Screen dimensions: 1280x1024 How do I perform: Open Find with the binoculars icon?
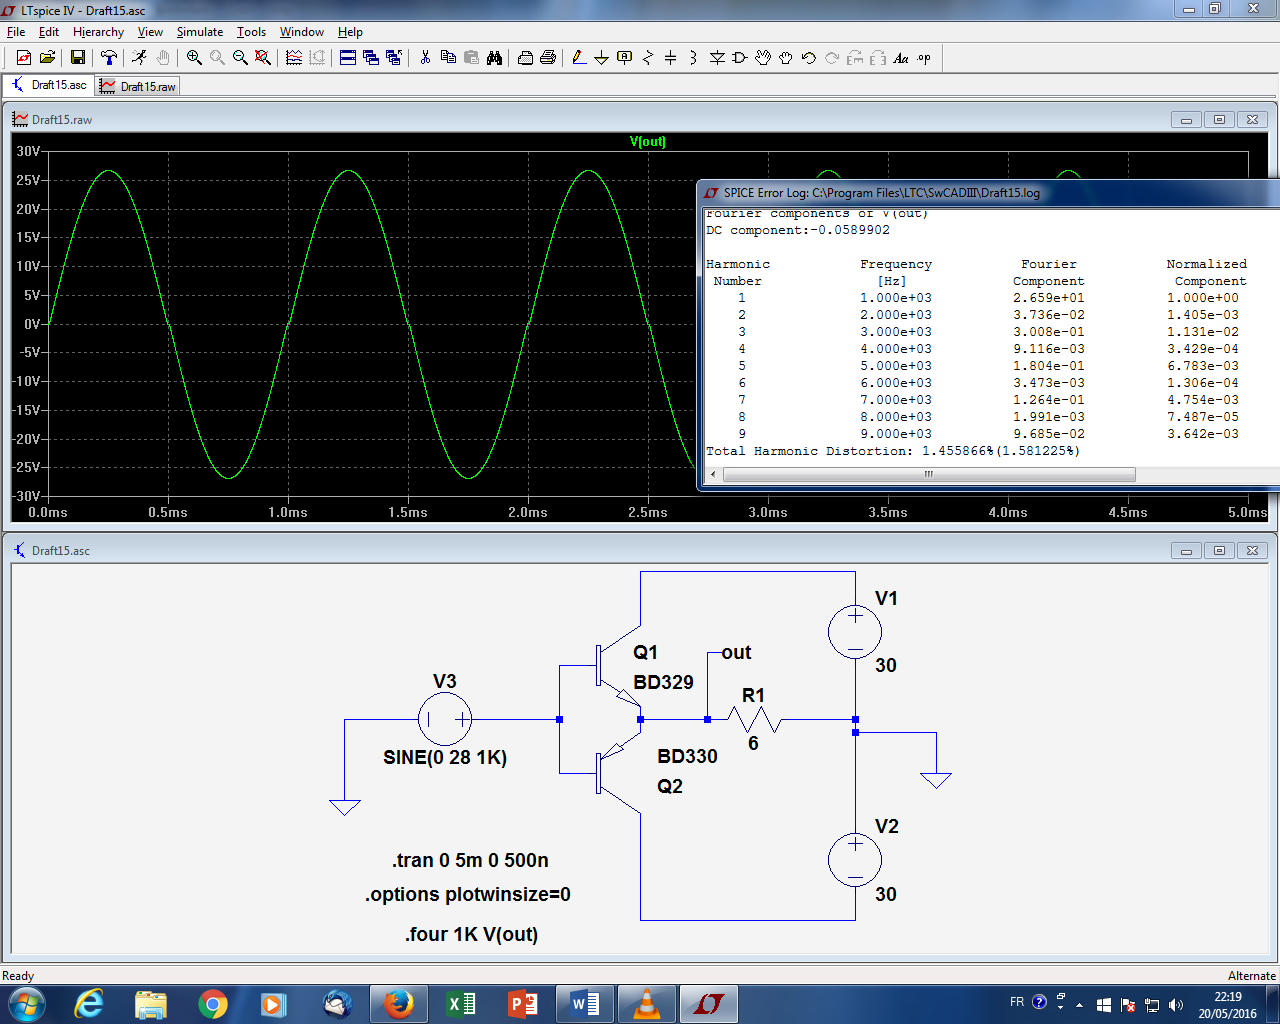(494, 58)
